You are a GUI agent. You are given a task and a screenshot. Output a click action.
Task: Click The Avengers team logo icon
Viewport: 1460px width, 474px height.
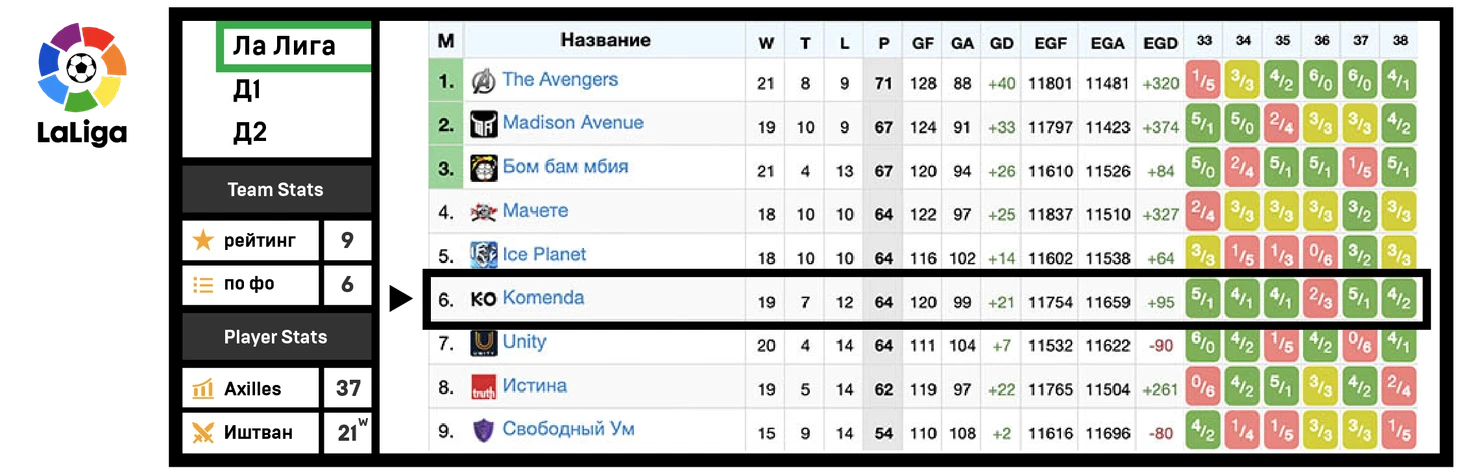[x=483, y=81]
